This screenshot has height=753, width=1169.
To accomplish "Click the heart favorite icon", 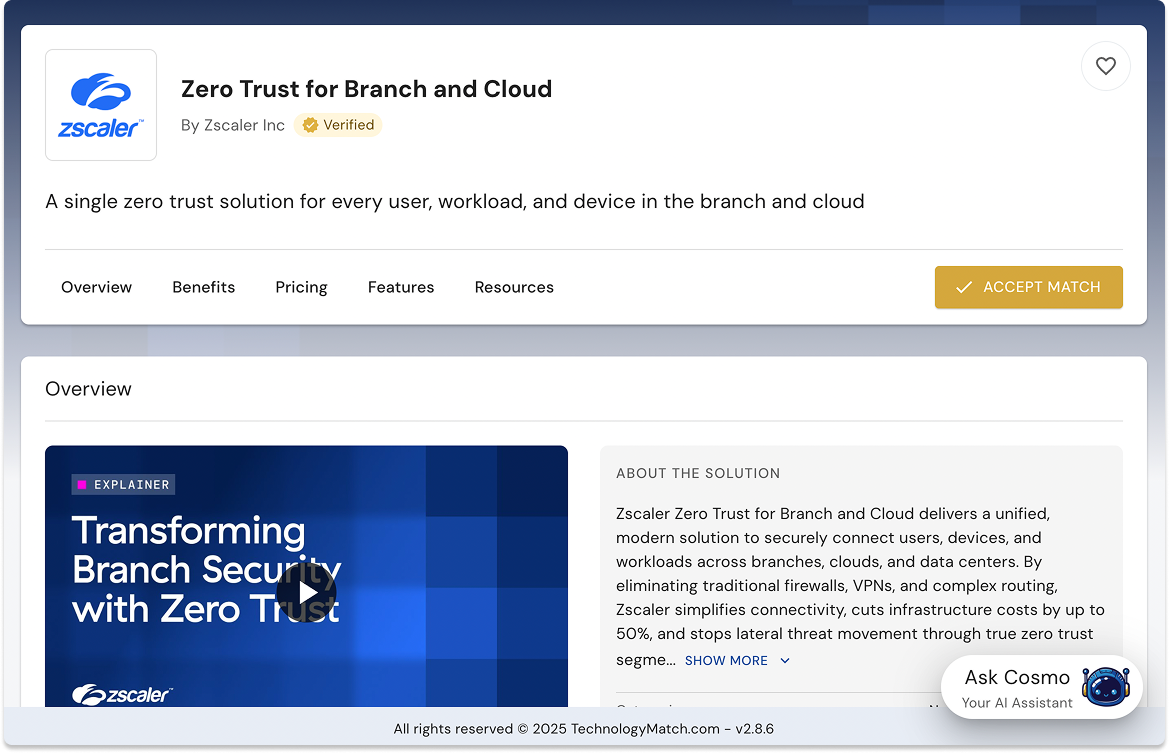I will tap(1105, 66).
